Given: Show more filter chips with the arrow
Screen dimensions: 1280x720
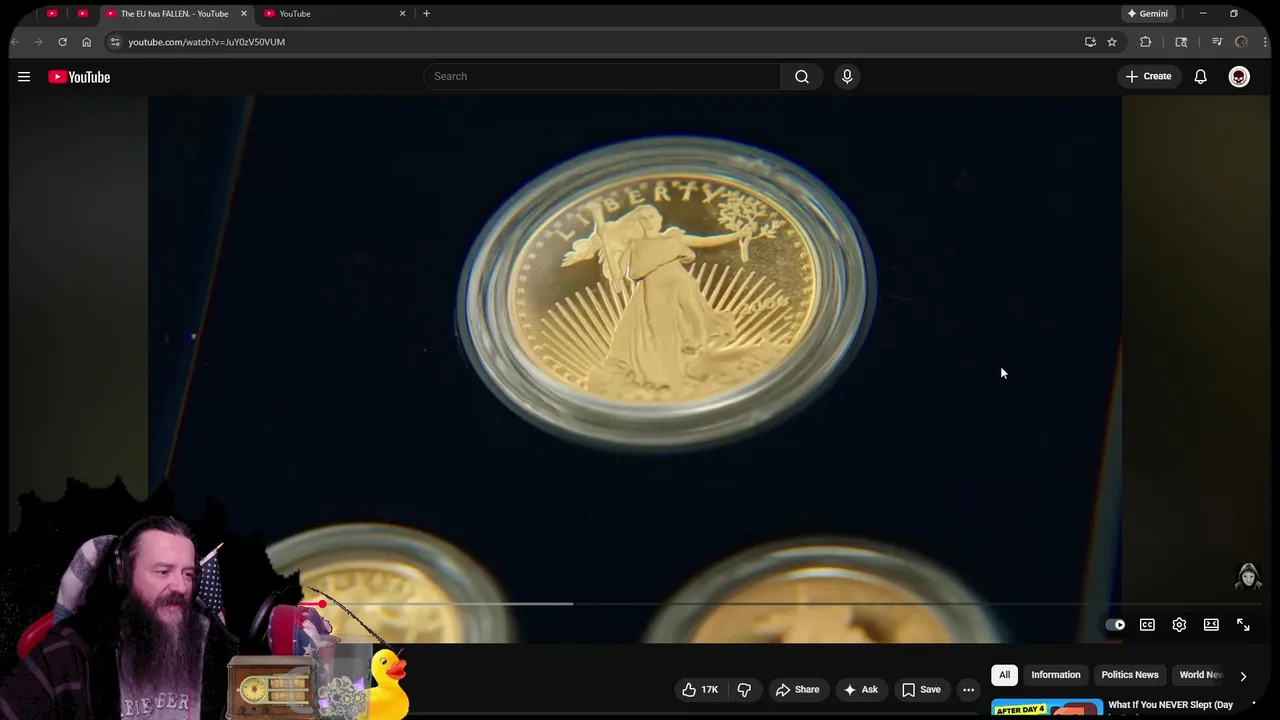Looking at the screenshot, I should pos(1243,676).
